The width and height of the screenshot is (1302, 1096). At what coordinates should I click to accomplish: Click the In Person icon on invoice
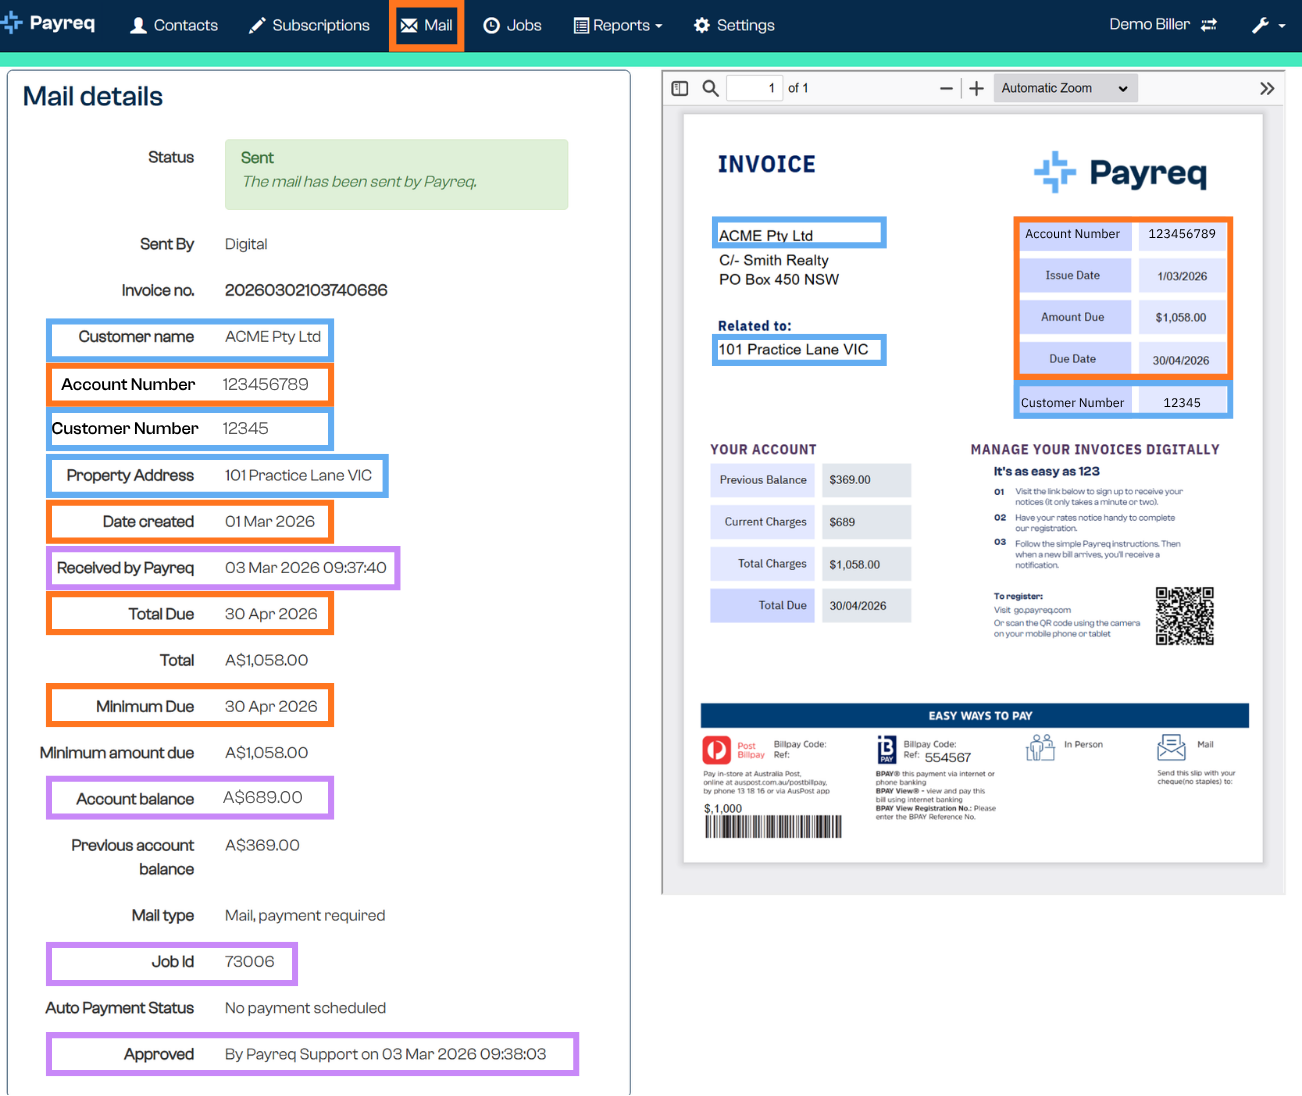(x=1040, y=747)
